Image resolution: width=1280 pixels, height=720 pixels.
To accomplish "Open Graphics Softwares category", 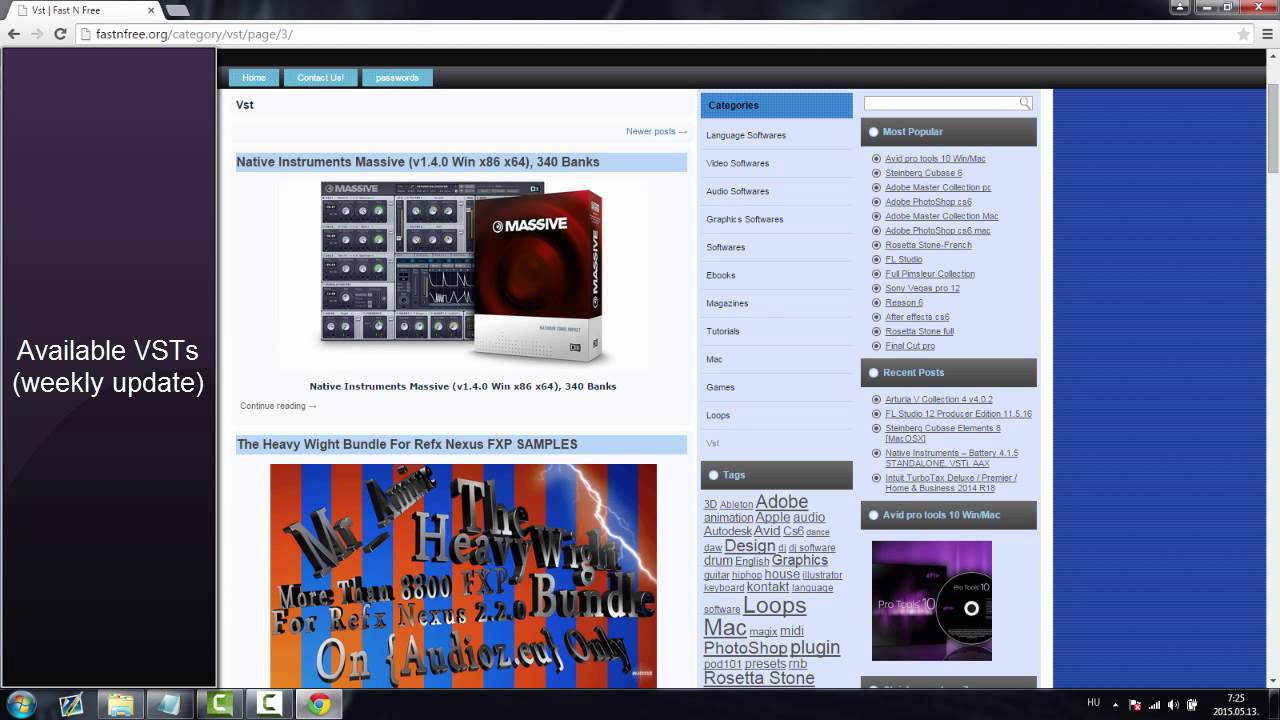I will click(x=745, y=219).
